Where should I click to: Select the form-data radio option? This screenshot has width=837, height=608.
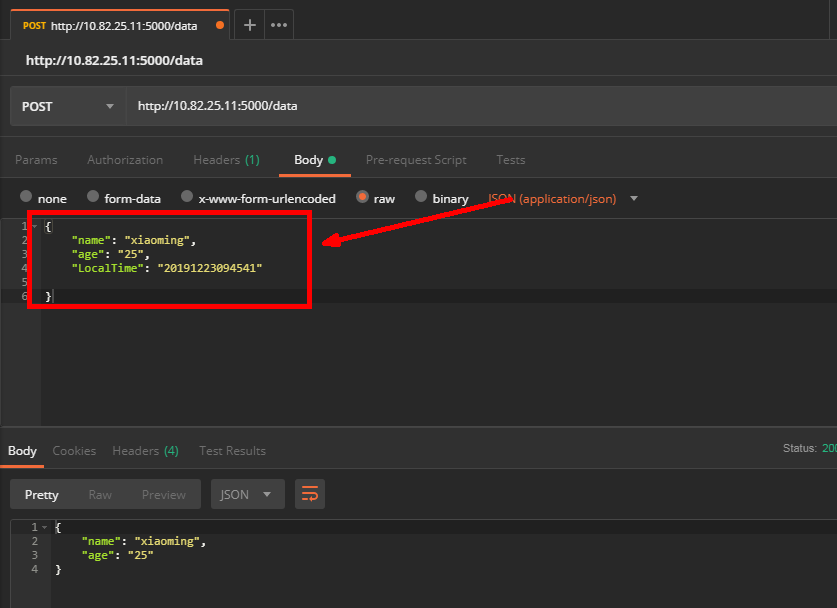tap(93, 196)
